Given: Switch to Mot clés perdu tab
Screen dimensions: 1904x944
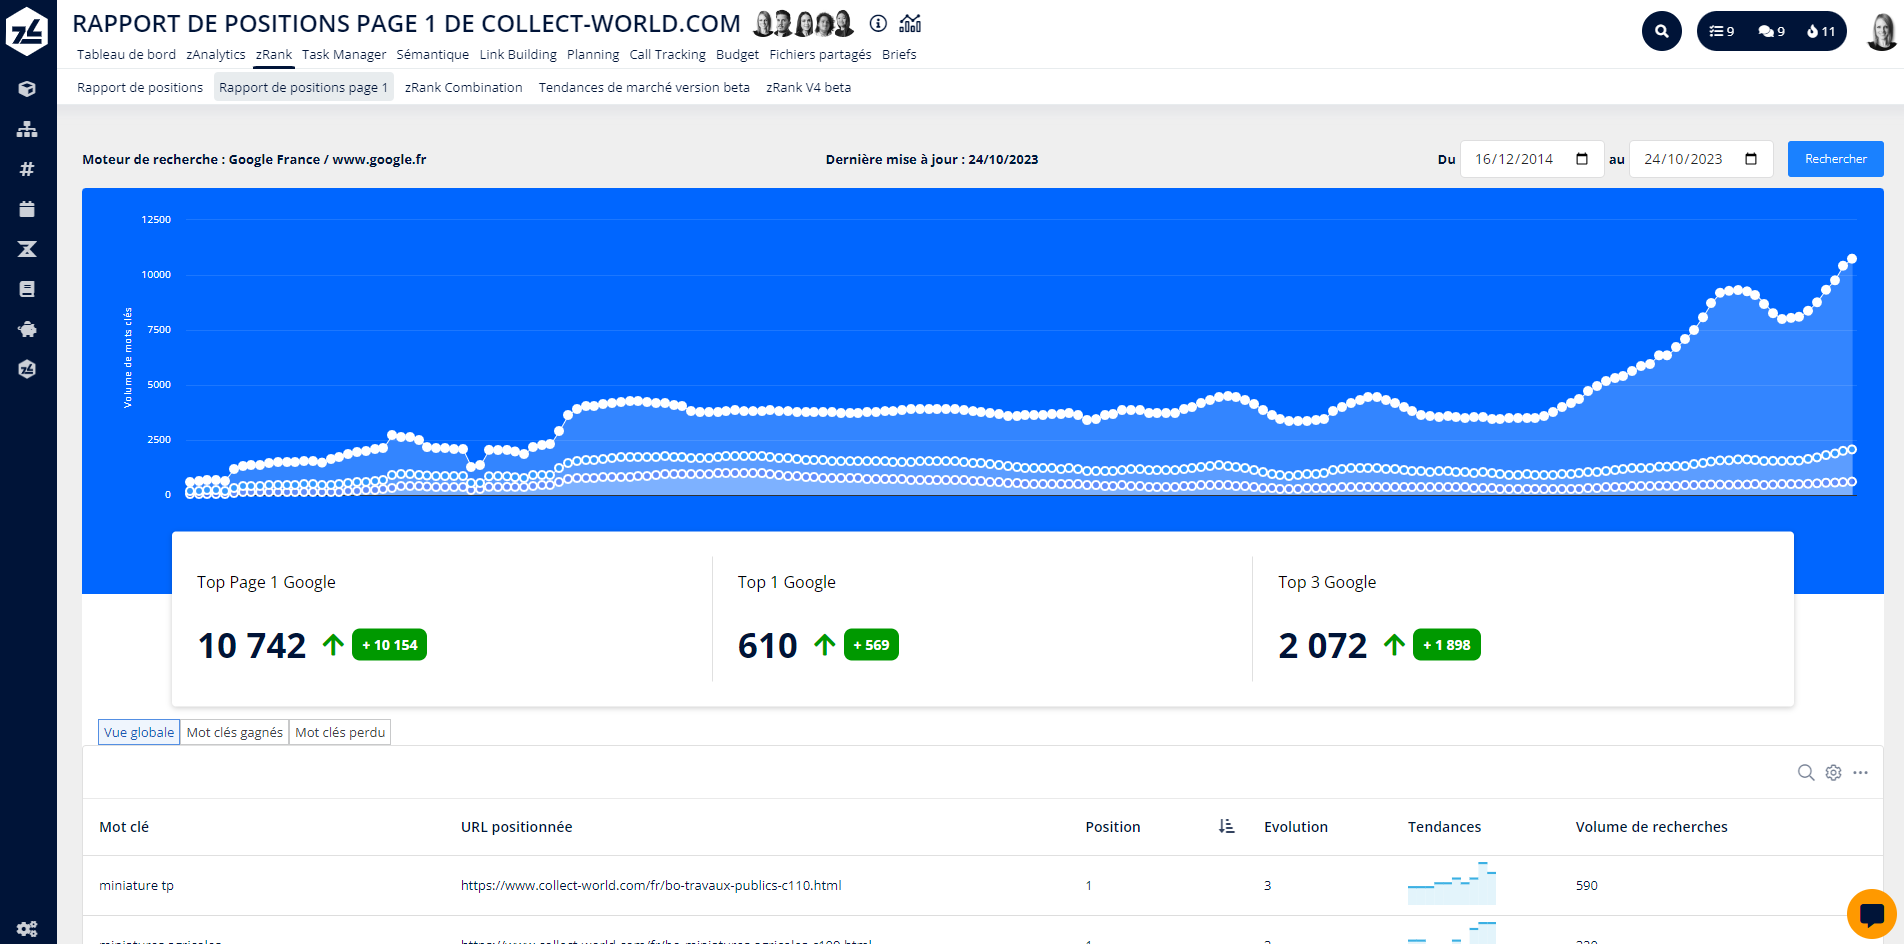Looking at the screenshot, I should click(x=340, y=732).
